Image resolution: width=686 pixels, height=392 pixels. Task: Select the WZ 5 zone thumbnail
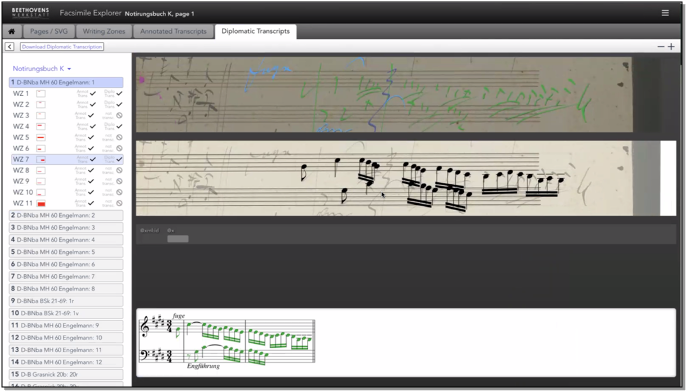41,137
